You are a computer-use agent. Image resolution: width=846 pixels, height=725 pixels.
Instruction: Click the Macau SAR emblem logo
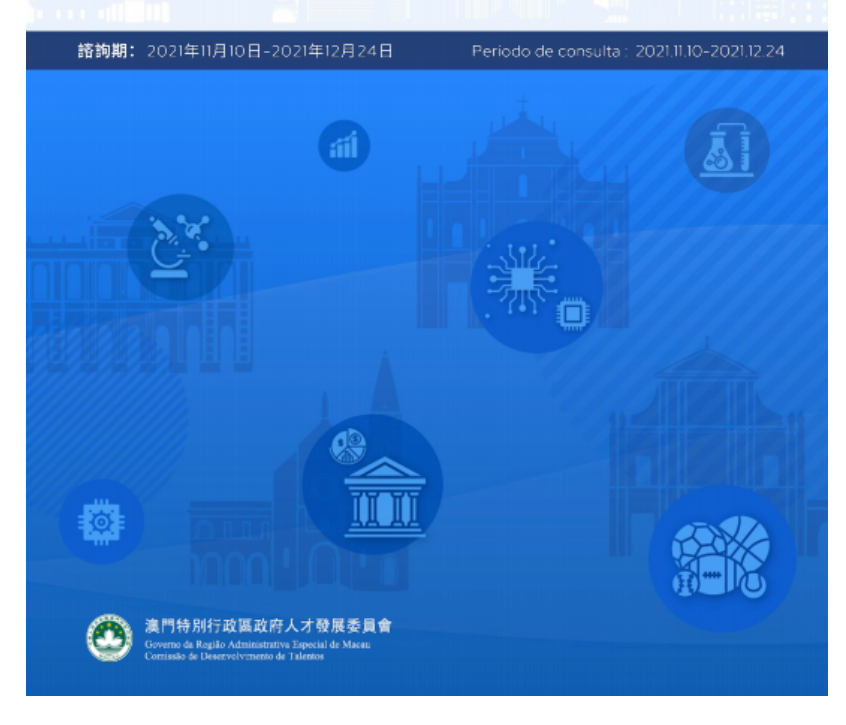click(109, 639)
